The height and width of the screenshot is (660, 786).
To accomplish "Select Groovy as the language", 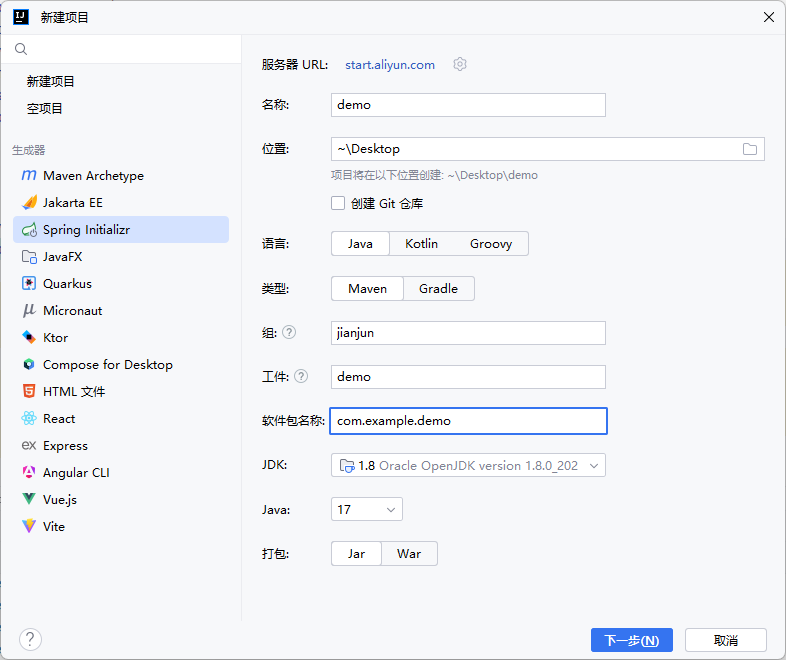I will click(491, 244).
